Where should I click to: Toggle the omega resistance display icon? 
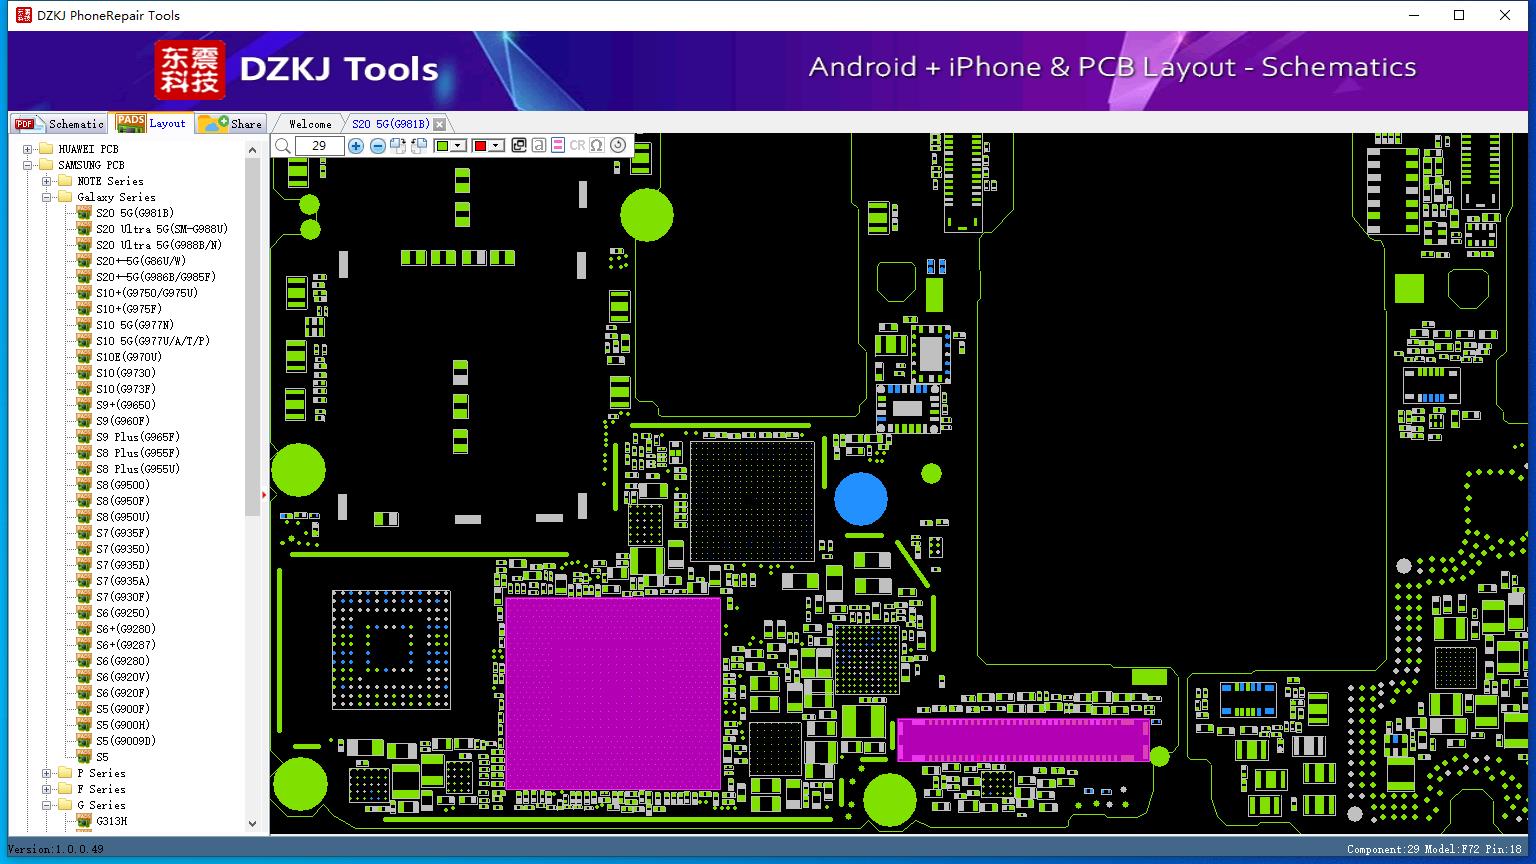point(597,146)
